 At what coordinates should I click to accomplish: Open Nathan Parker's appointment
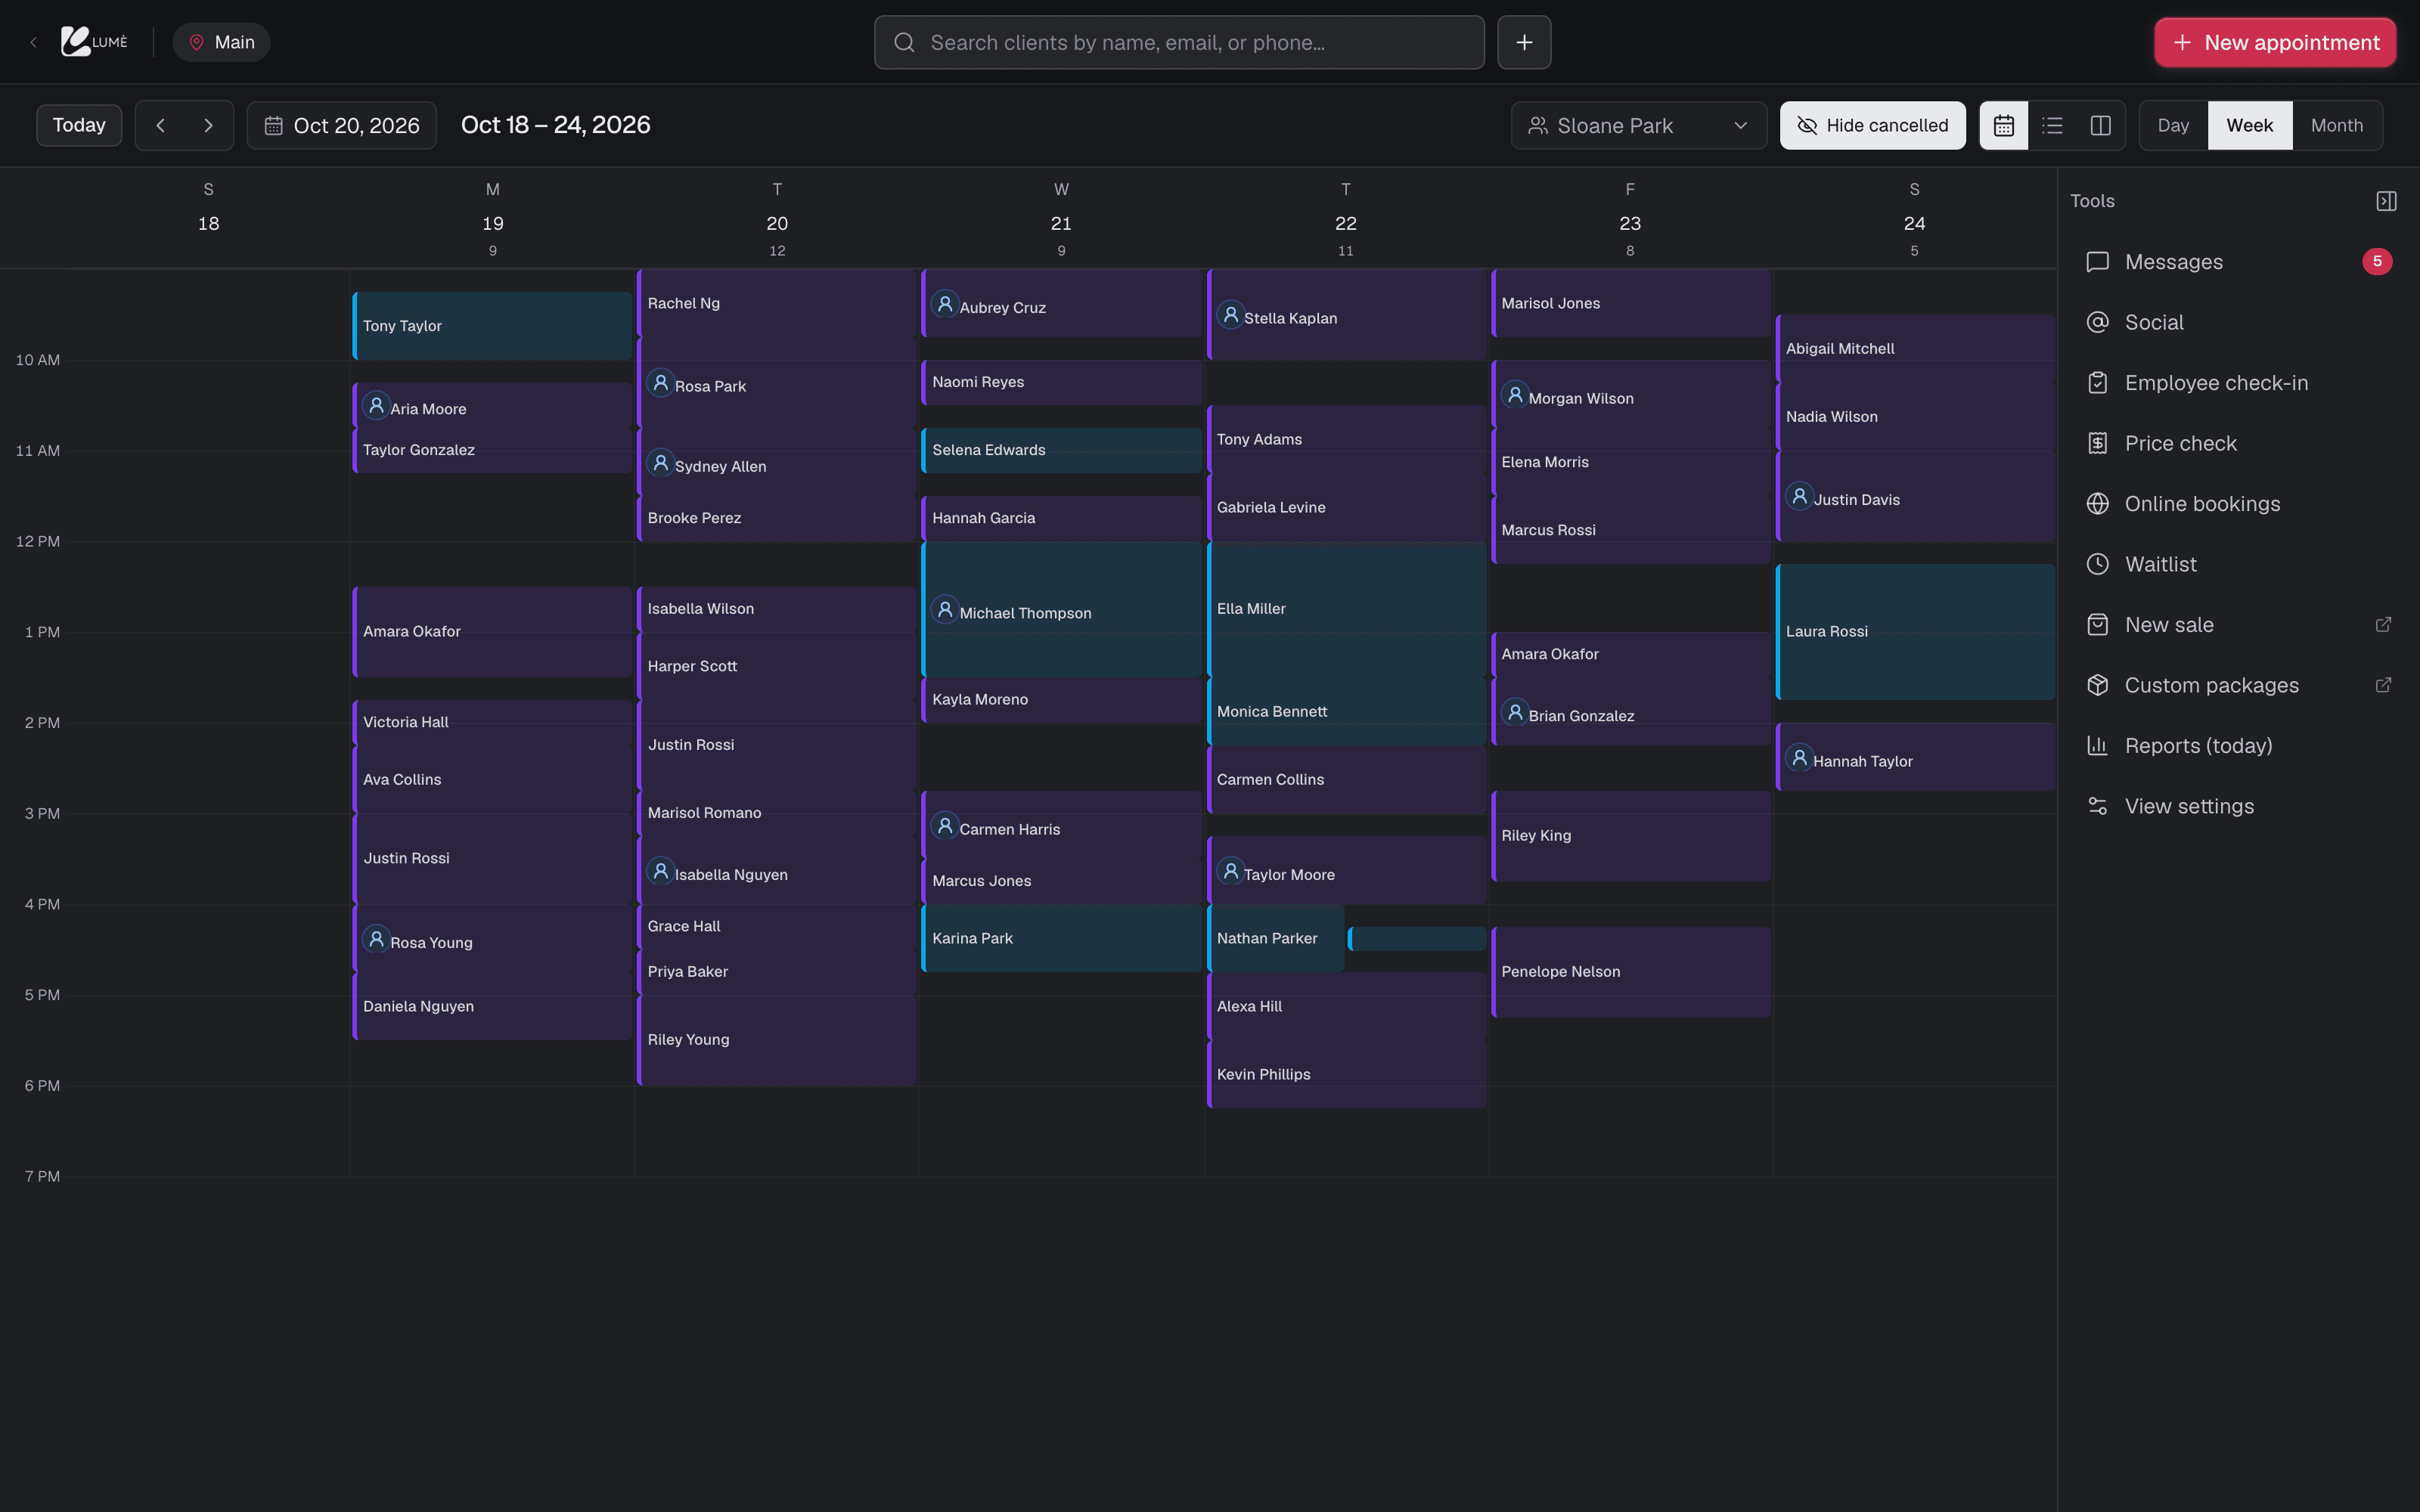click(x=1275, y=938)
